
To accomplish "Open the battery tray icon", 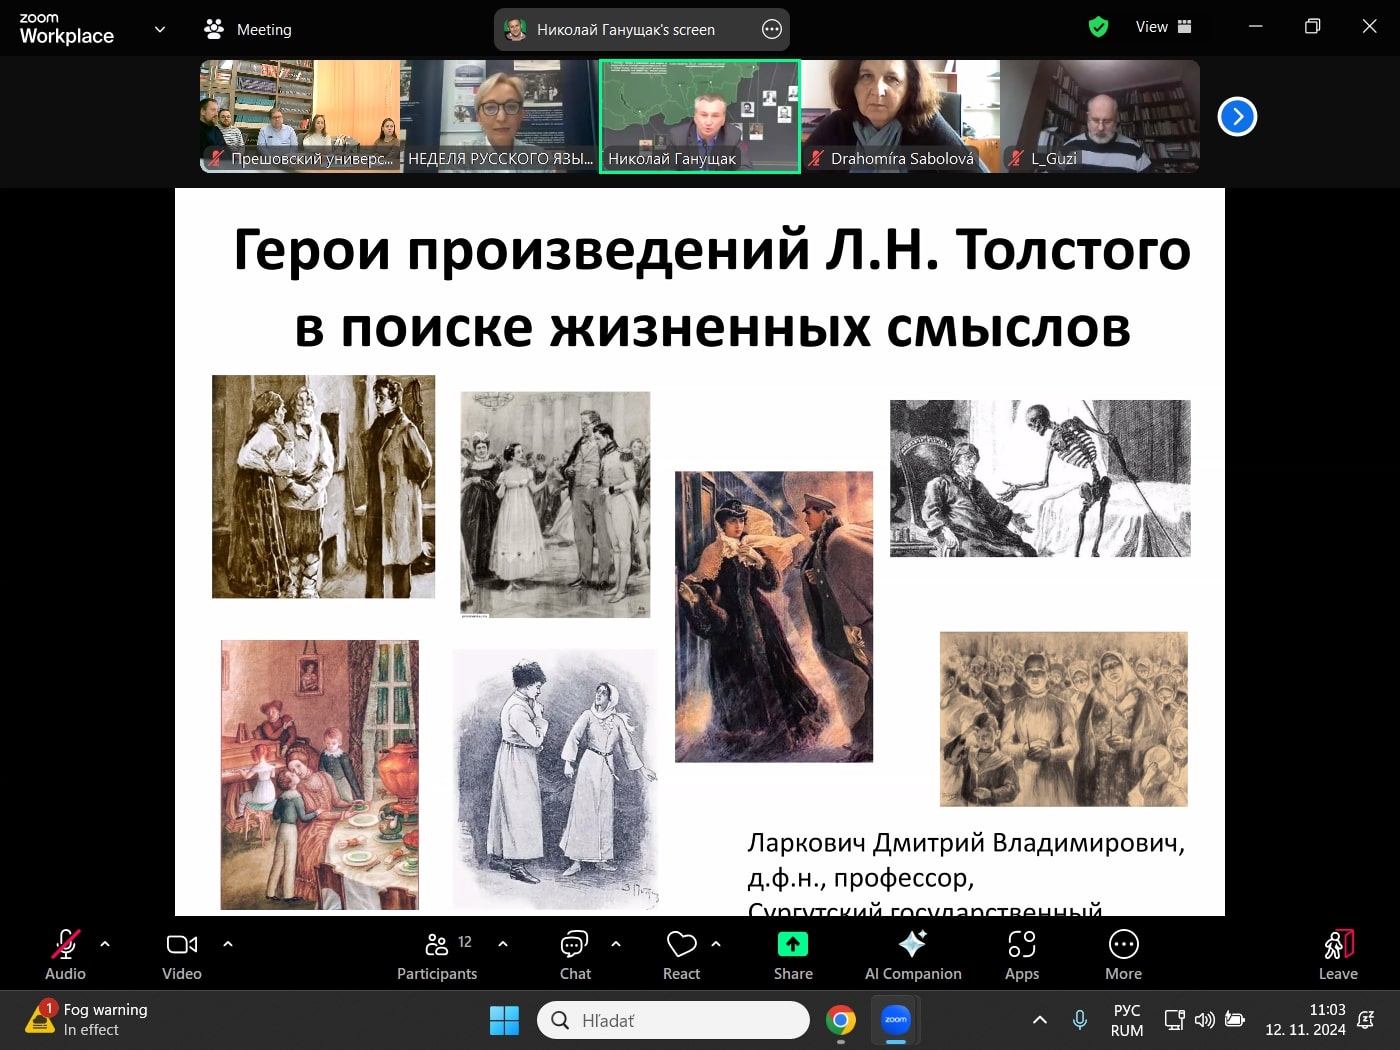I will [1235, 1020].
